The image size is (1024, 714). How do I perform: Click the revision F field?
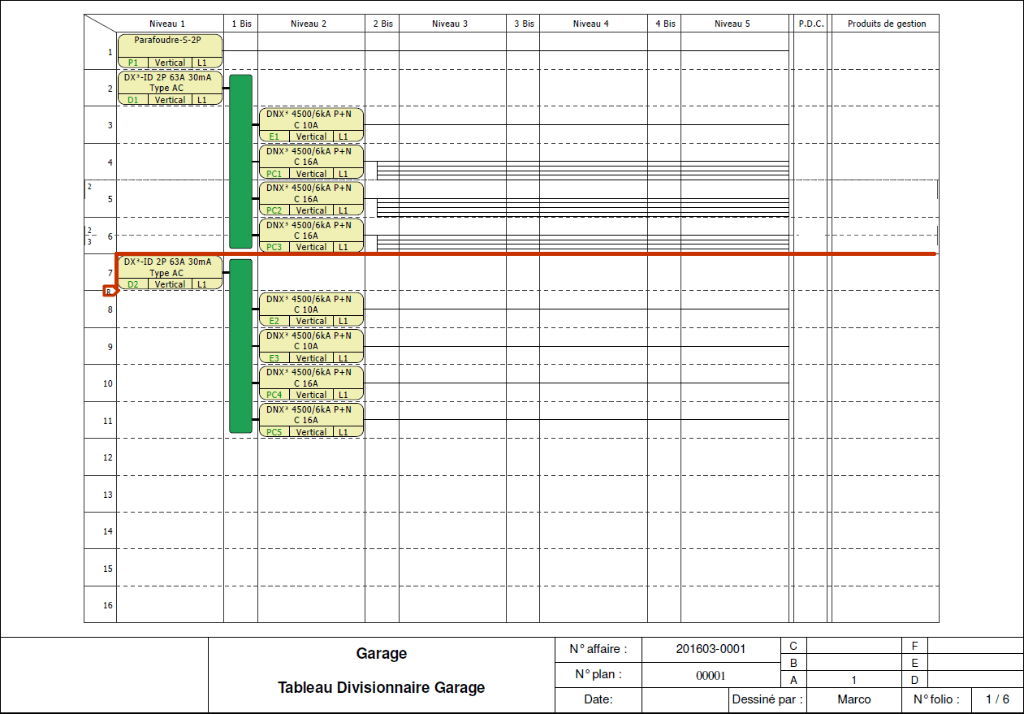(x=976, y=645)
